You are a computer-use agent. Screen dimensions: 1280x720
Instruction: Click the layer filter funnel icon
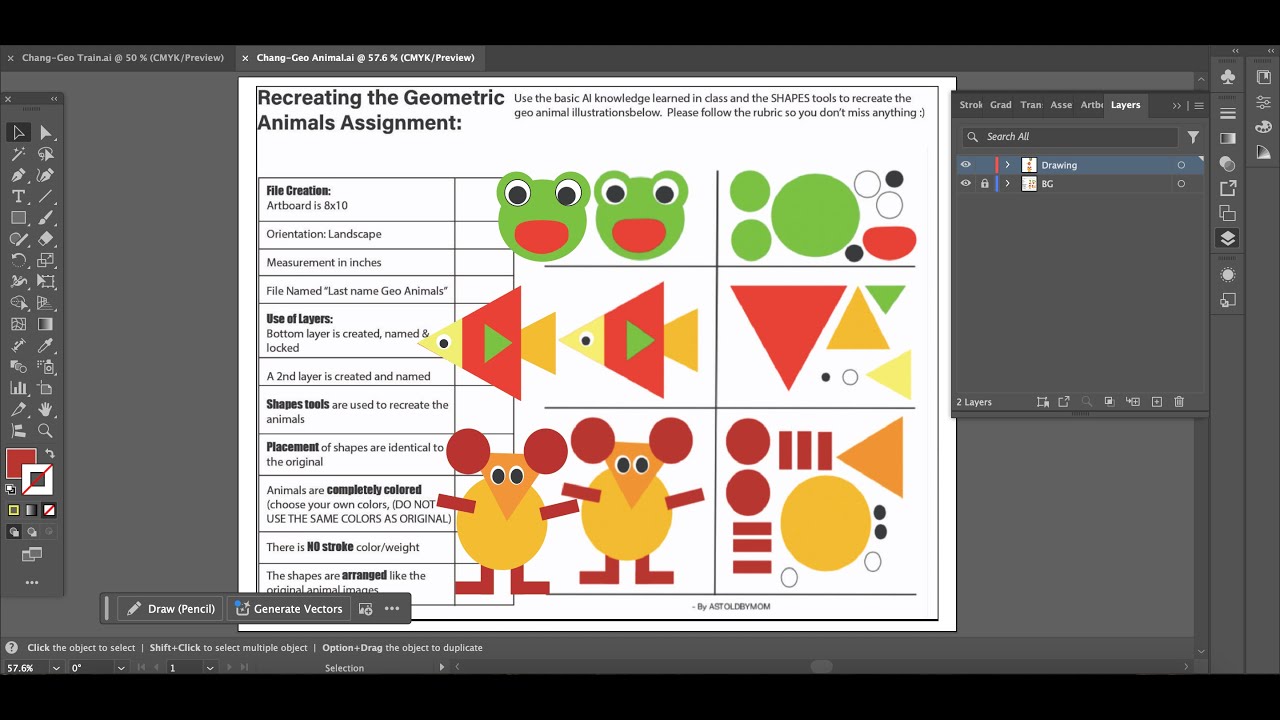pyautogui.click(x=1193, y=137)
